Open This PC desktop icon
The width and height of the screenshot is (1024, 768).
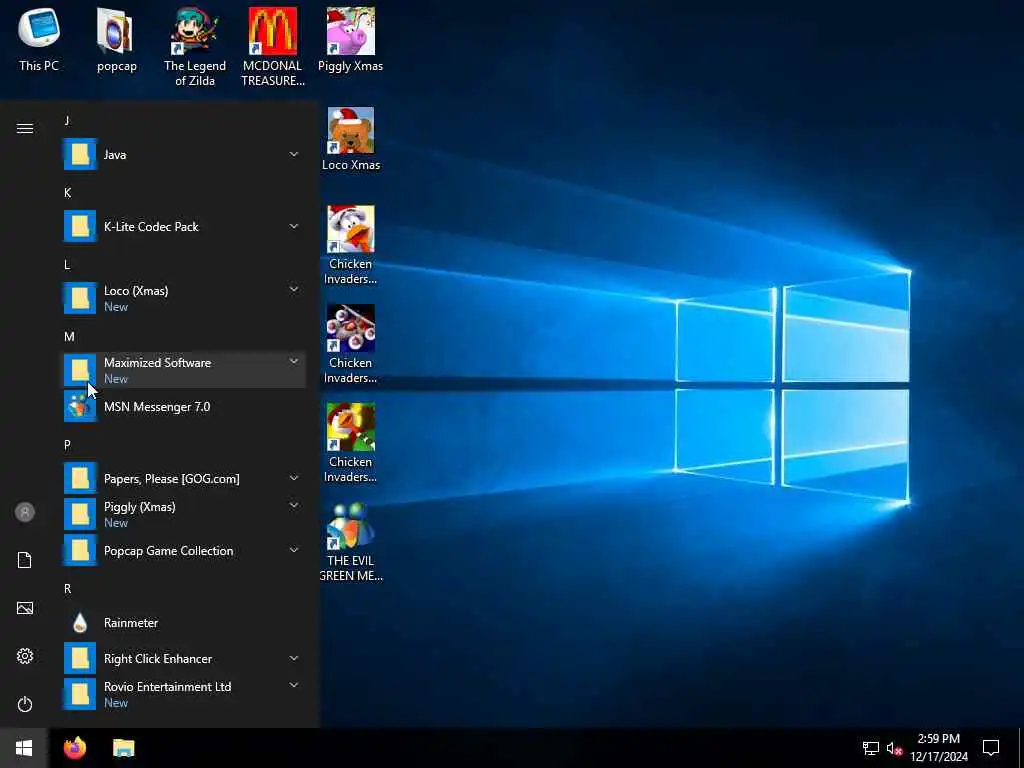(39, 39)
